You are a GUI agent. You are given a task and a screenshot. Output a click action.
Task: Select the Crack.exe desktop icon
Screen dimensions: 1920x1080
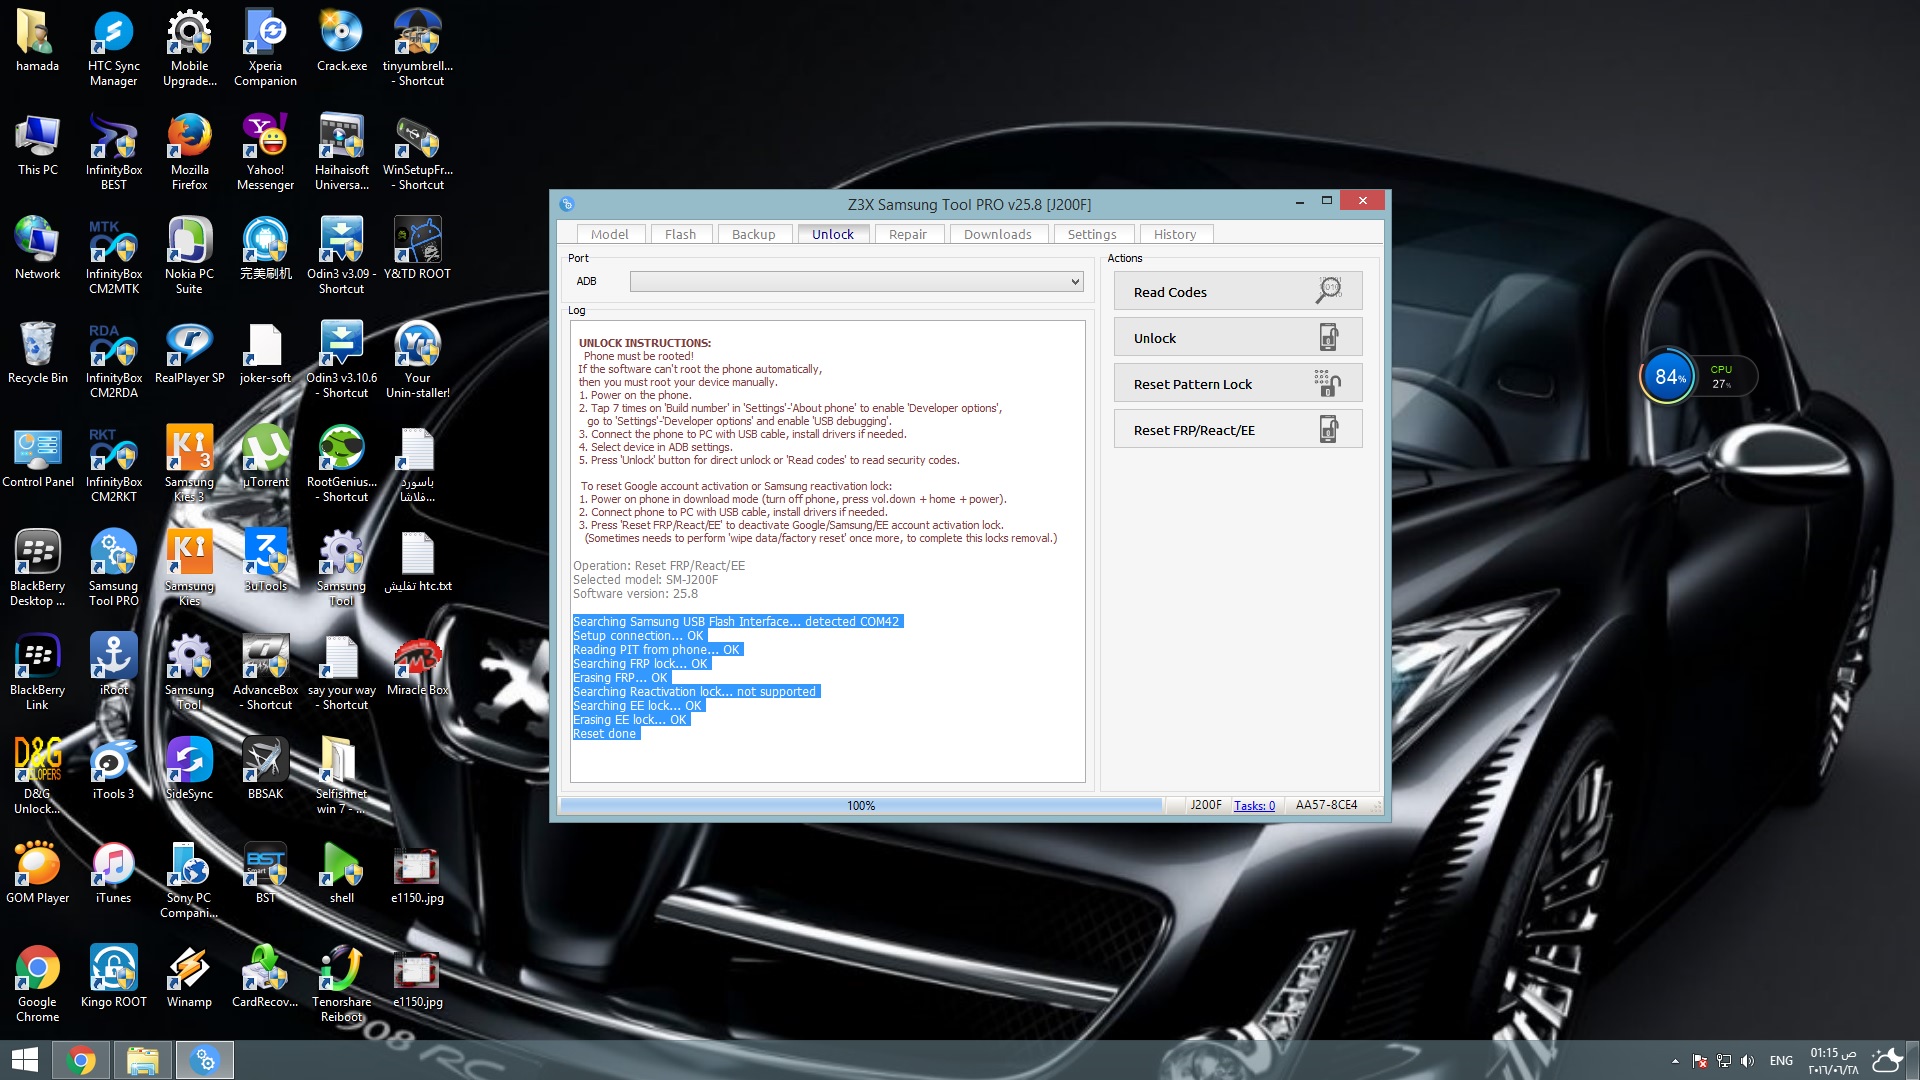(x=341, y=42)
